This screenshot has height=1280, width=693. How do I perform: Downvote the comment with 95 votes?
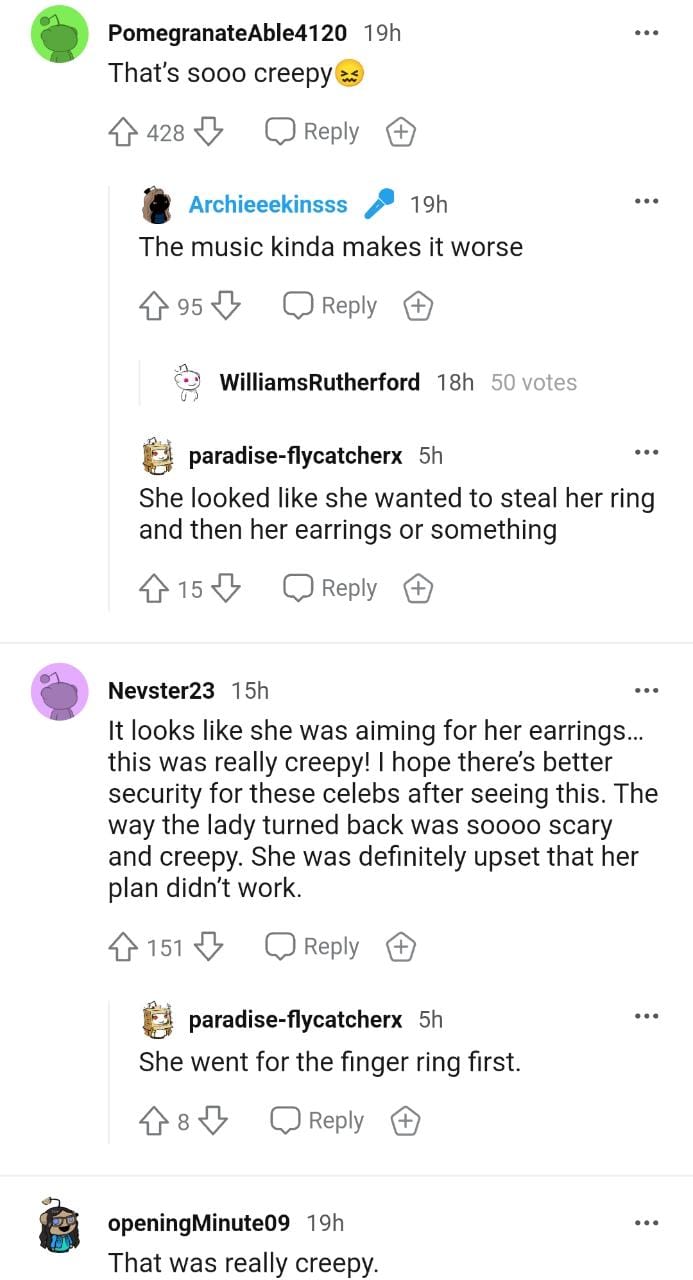pos(226,306)
